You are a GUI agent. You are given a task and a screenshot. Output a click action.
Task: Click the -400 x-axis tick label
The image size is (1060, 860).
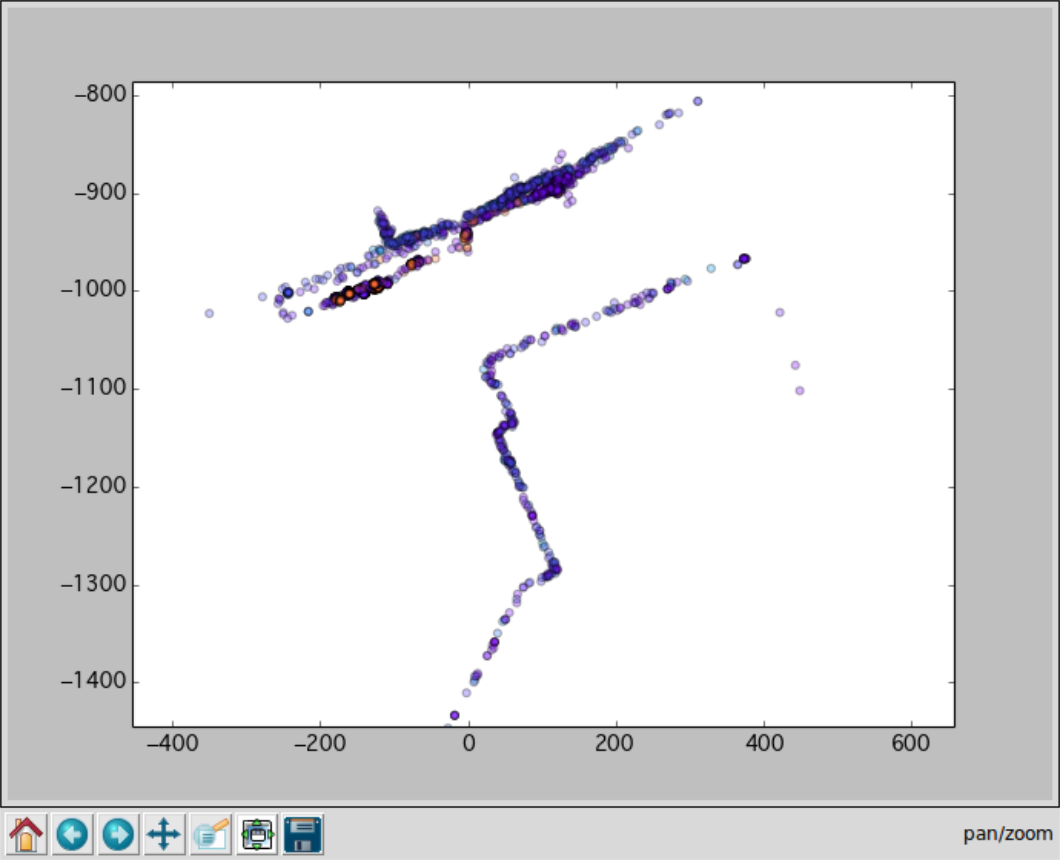tap(173, 746)
